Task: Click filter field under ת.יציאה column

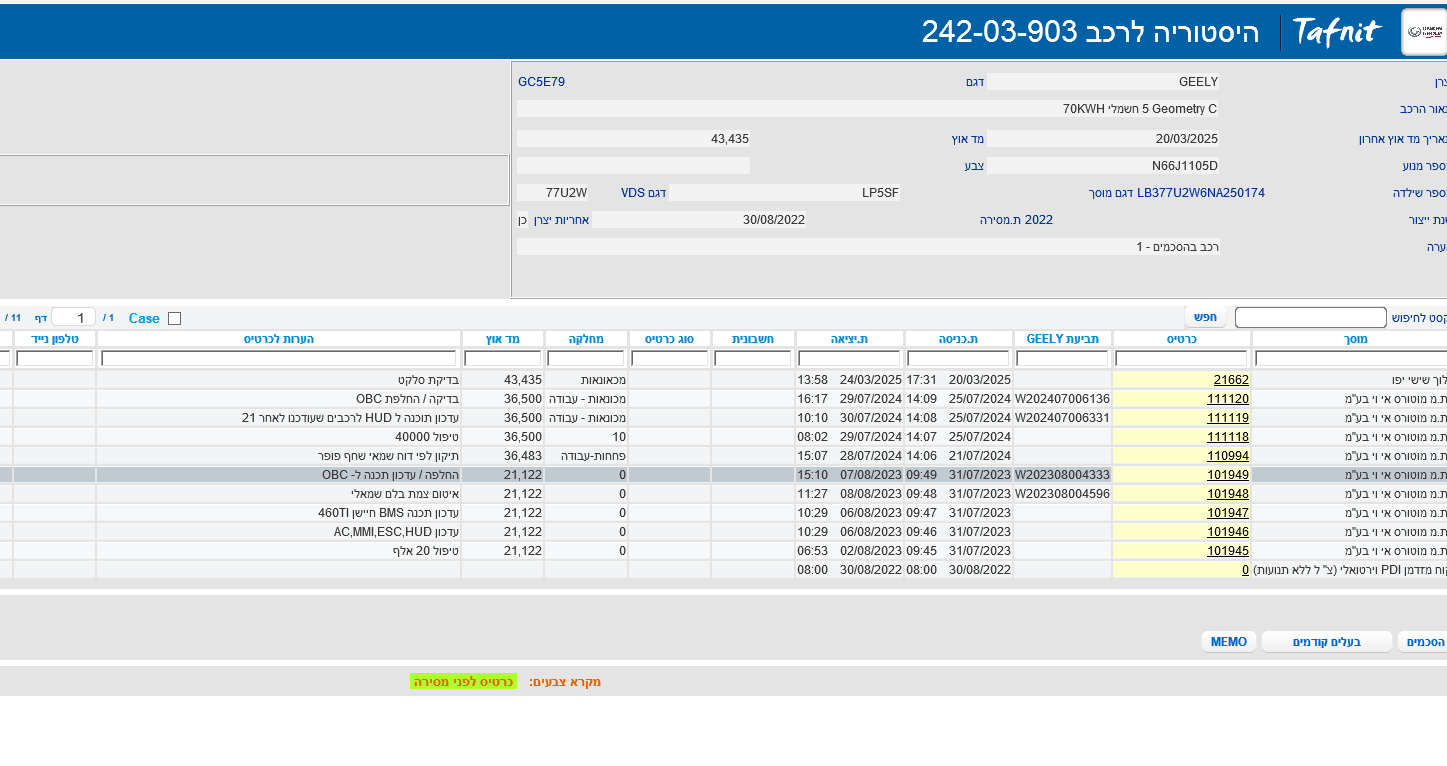Action: pyautogui.click(x=850, y=359)
